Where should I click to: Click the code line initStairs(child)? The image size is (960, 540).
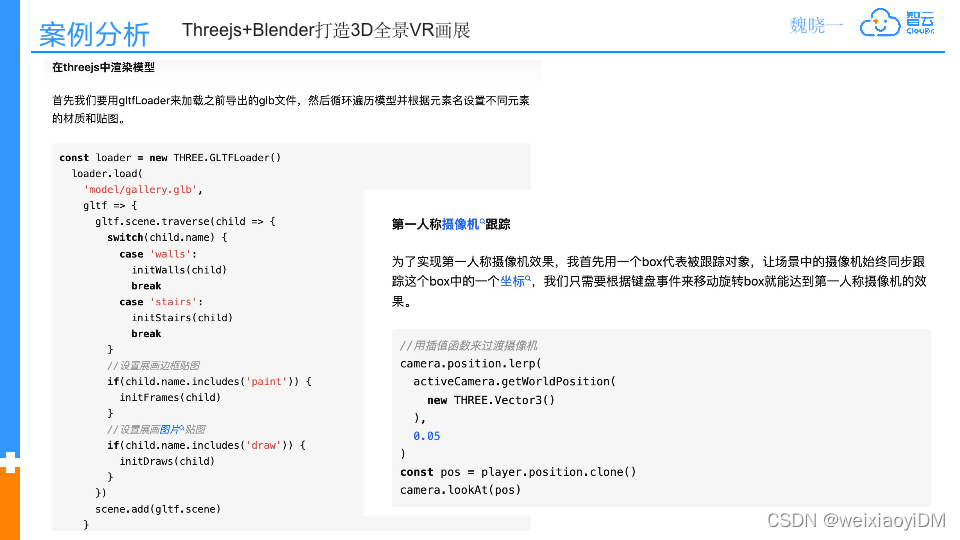coord(182,317)
